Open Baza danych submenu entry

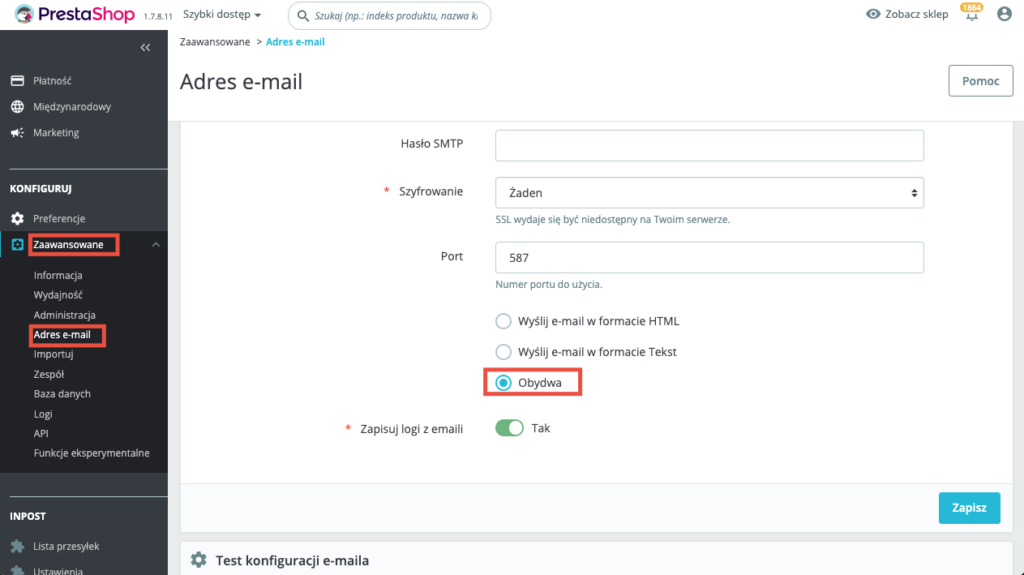pyautogui.click(x=62, y=394)
